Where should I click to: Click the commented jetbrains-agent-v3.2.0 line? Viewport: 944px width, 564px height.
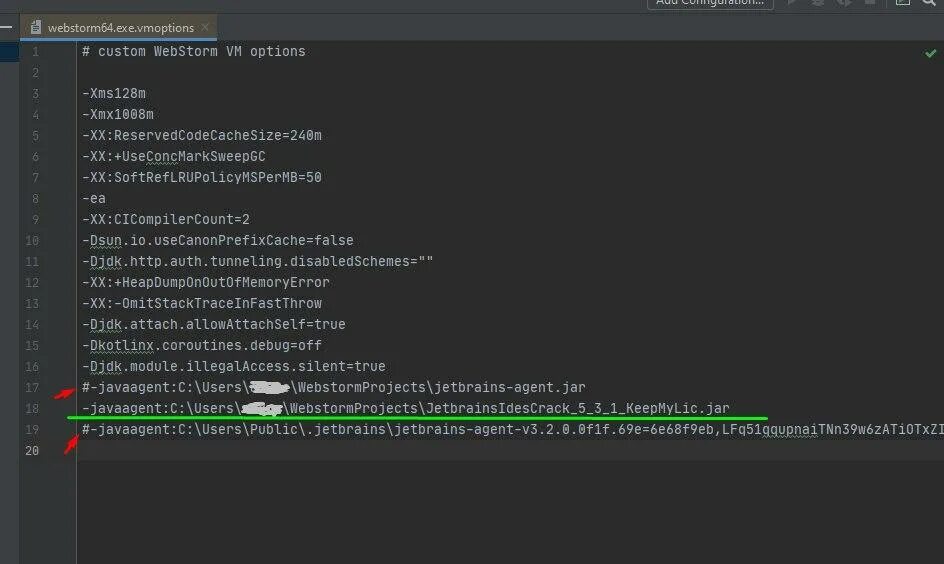coord(512,430)
